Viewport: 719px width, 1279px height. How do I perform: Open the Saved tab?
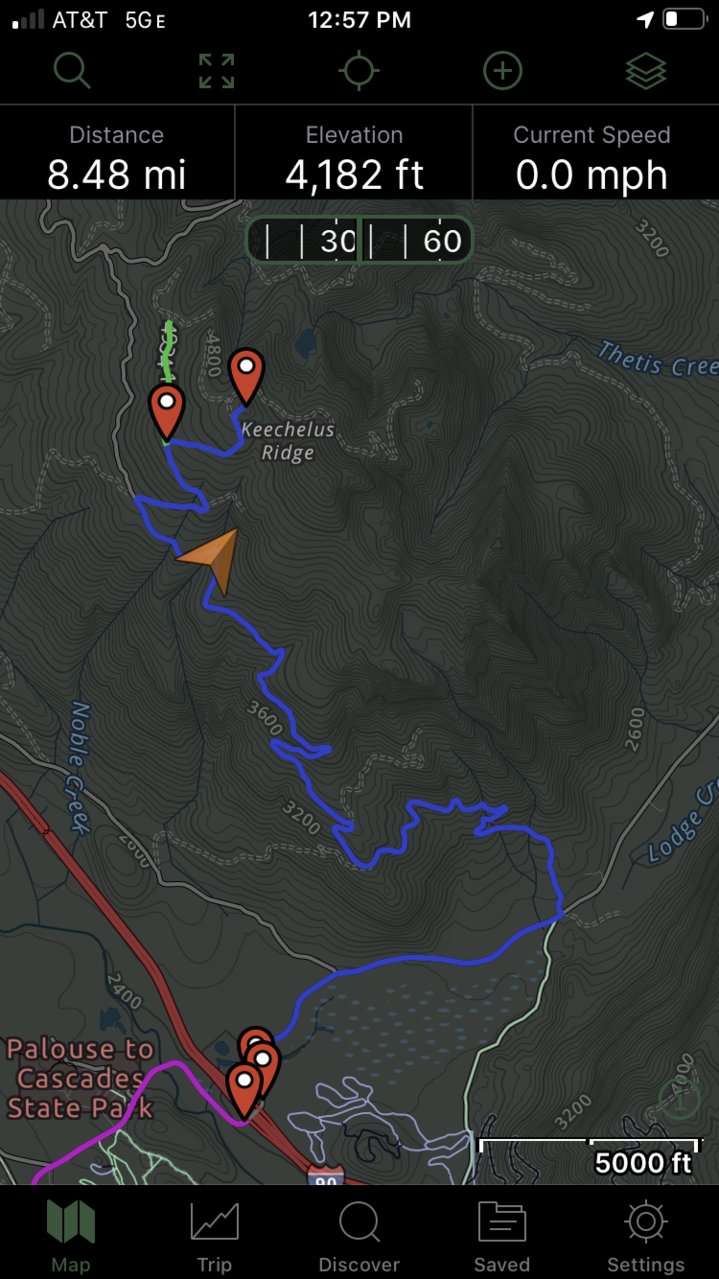(x=502, y=1236)
